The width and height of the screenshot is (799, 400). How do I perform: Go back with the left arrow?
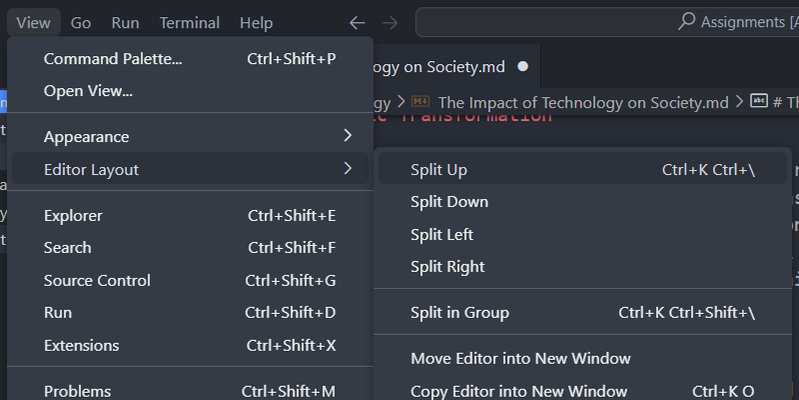pos(357,22)
